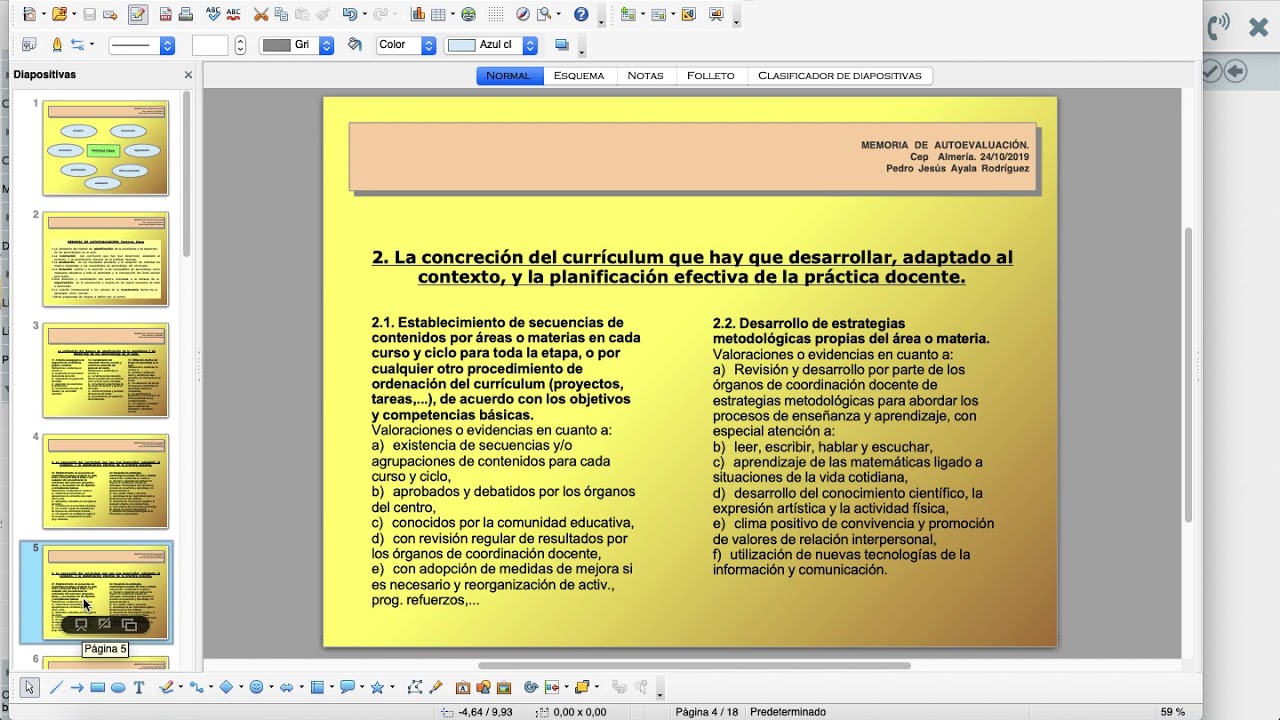Click Página 4 / 18 in status bar
1280x720 pixels.
coord(709,712)
